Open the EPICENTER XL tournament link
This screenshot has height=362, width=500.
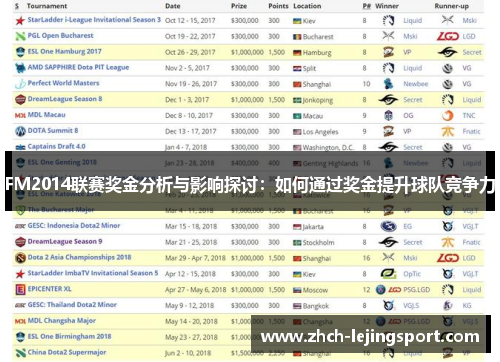tap(49, 289)
